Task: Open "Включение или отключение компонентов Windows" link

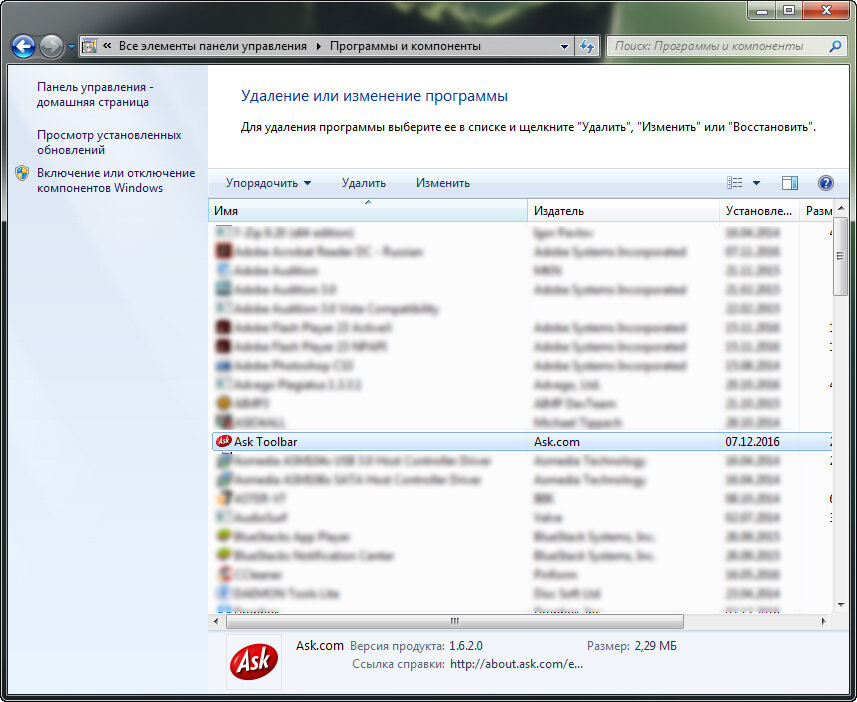Action: [x=116, y=180]
